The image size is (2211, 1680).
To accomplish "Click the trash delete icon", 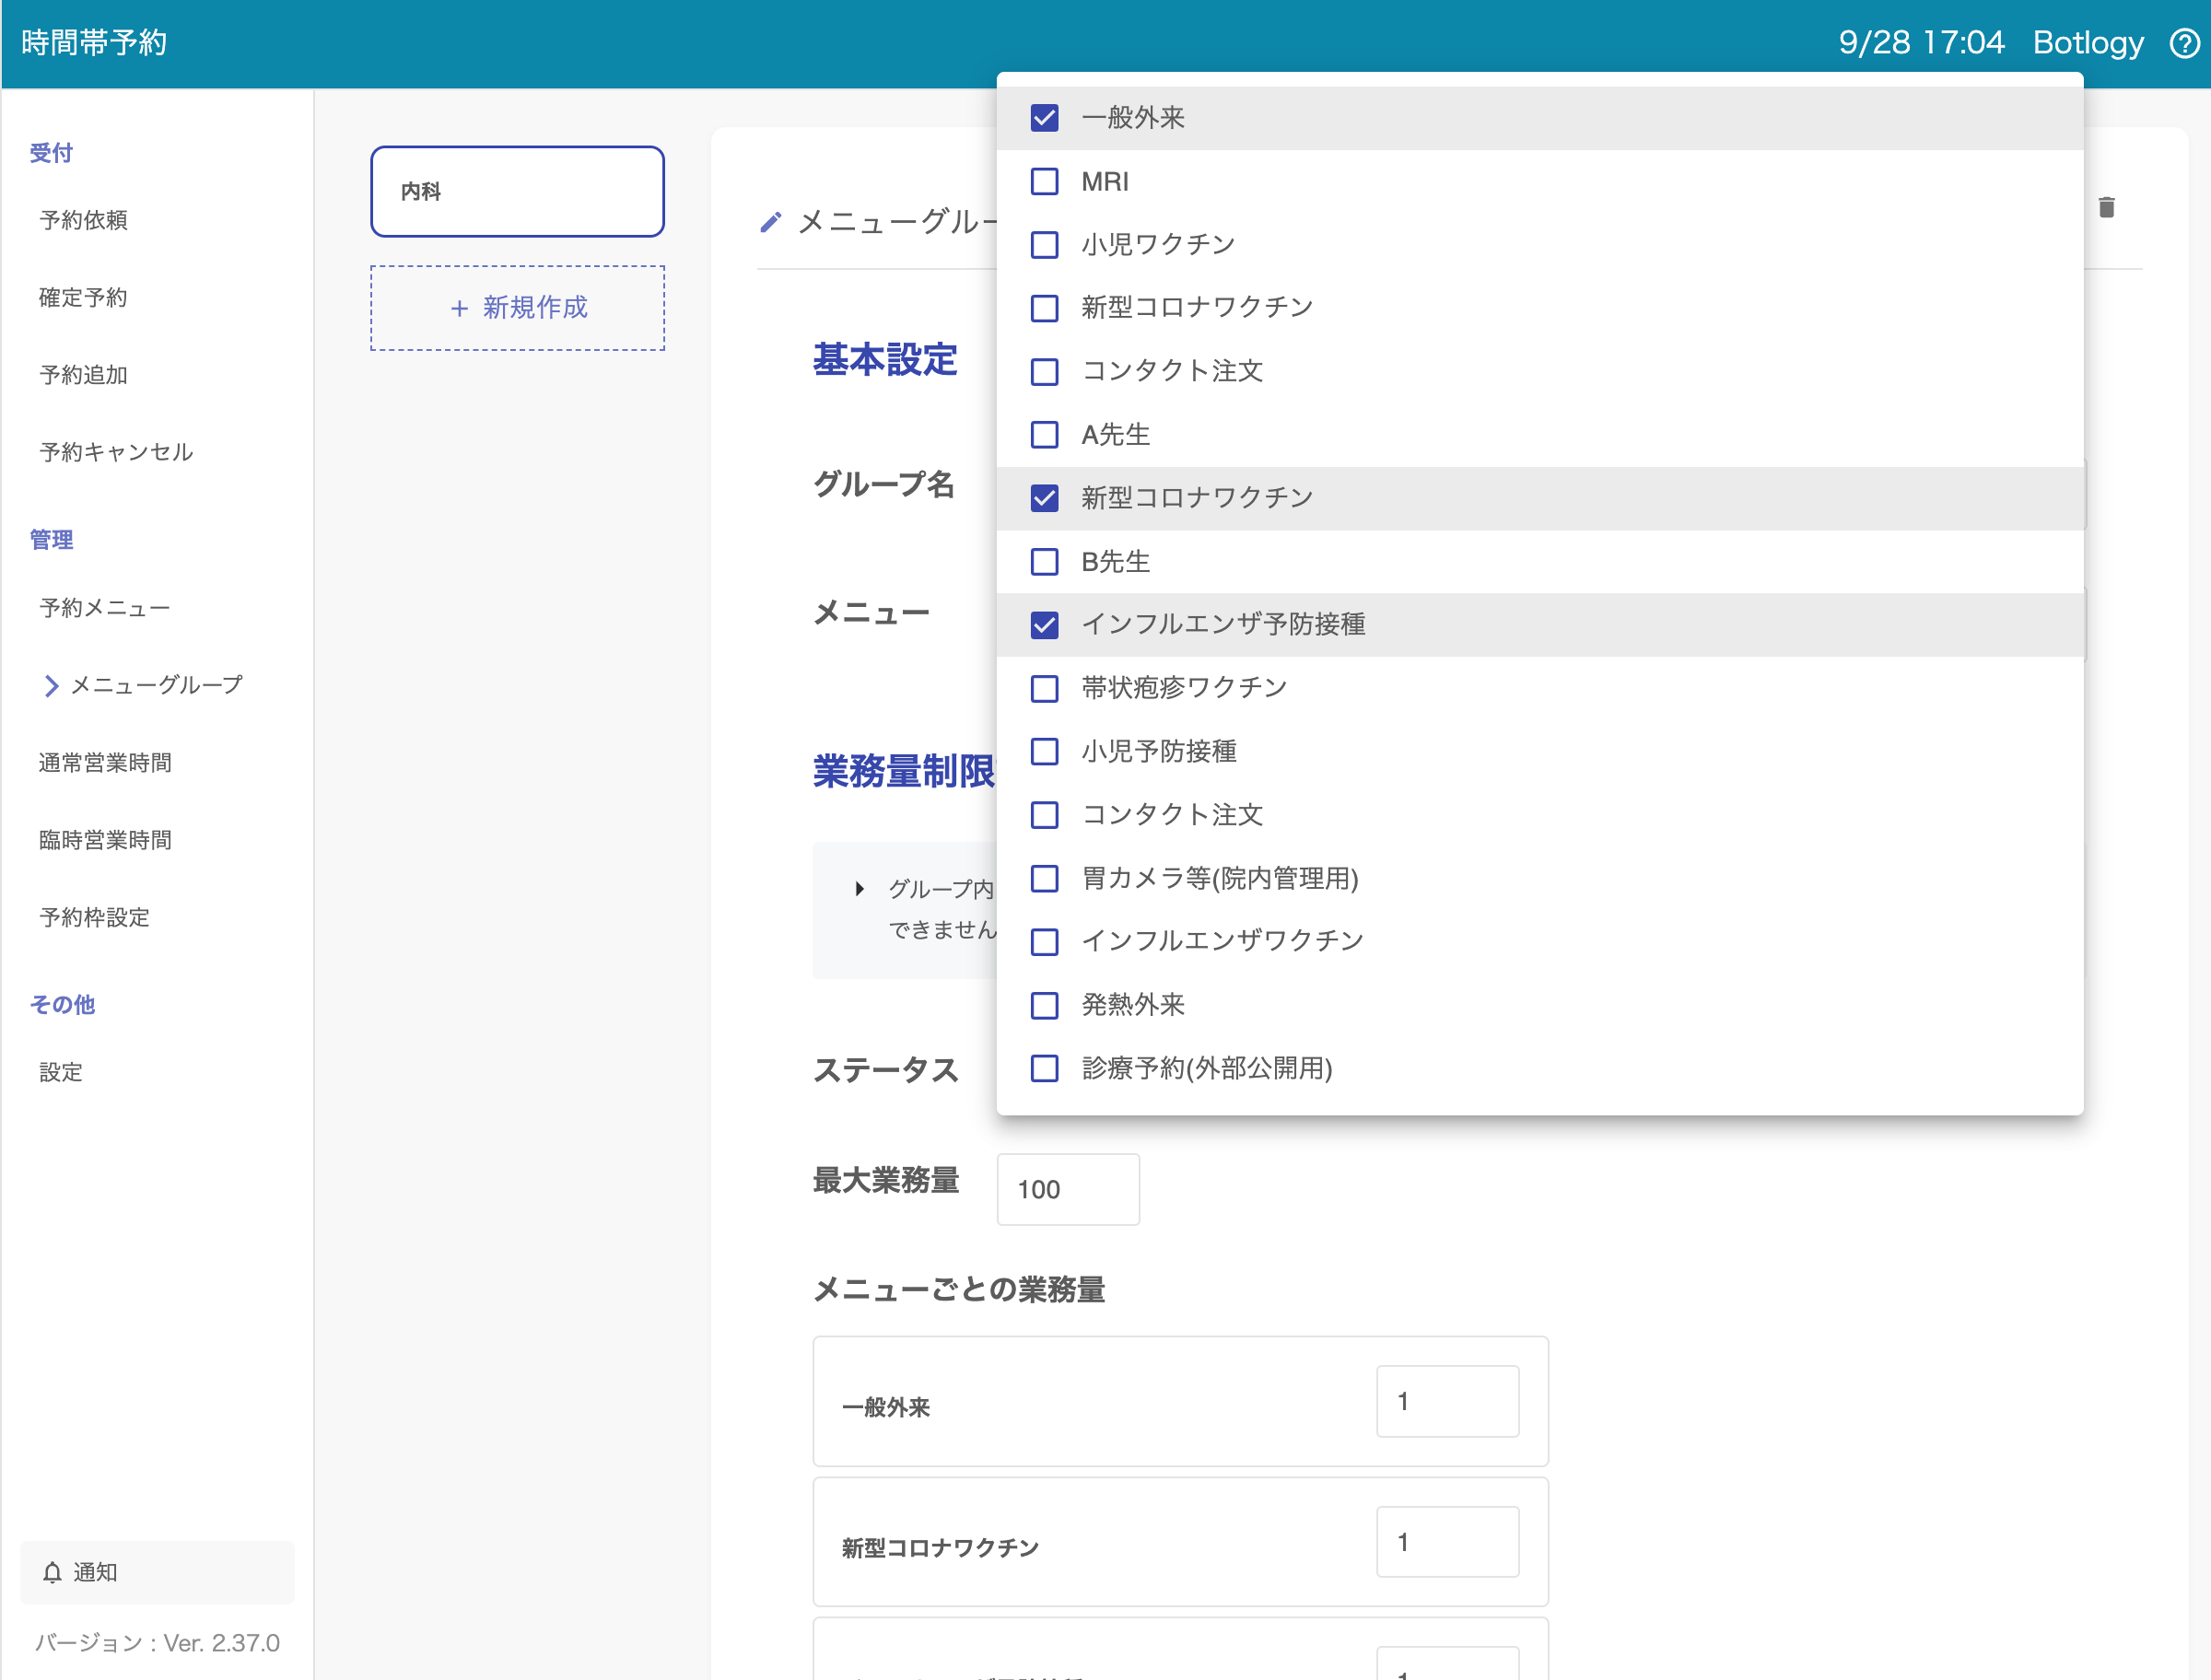I will point(2106,207).
